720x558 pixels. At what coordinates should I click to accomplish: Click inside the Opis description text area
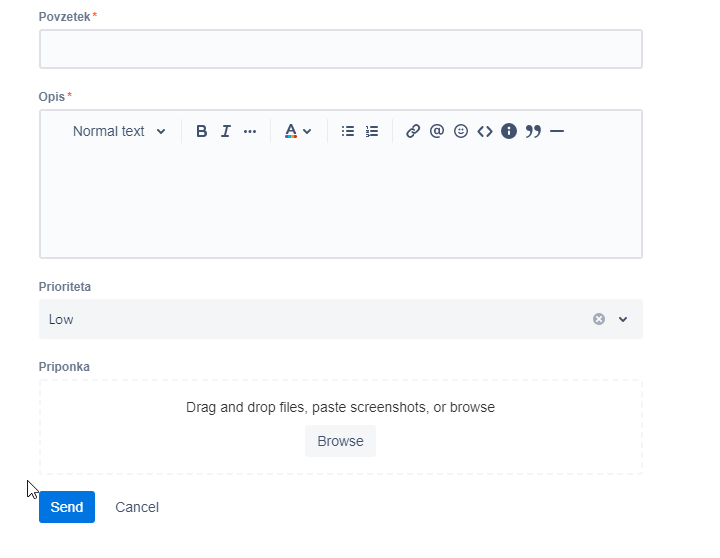pyautogui.click(x=341, y=202)
